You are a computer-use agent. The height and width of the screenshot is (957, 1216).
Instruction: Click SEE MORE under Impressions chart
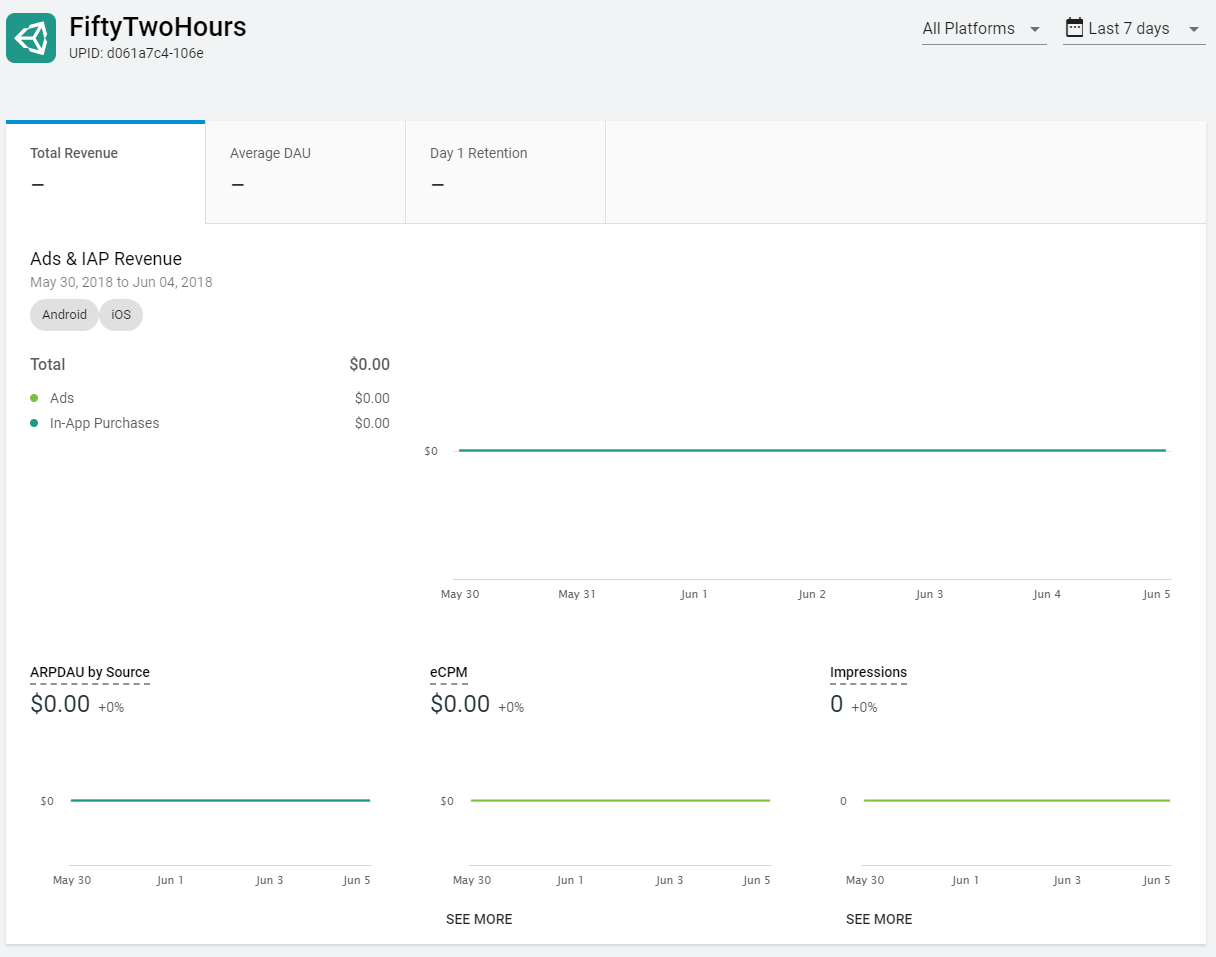[x=879, y=919]
